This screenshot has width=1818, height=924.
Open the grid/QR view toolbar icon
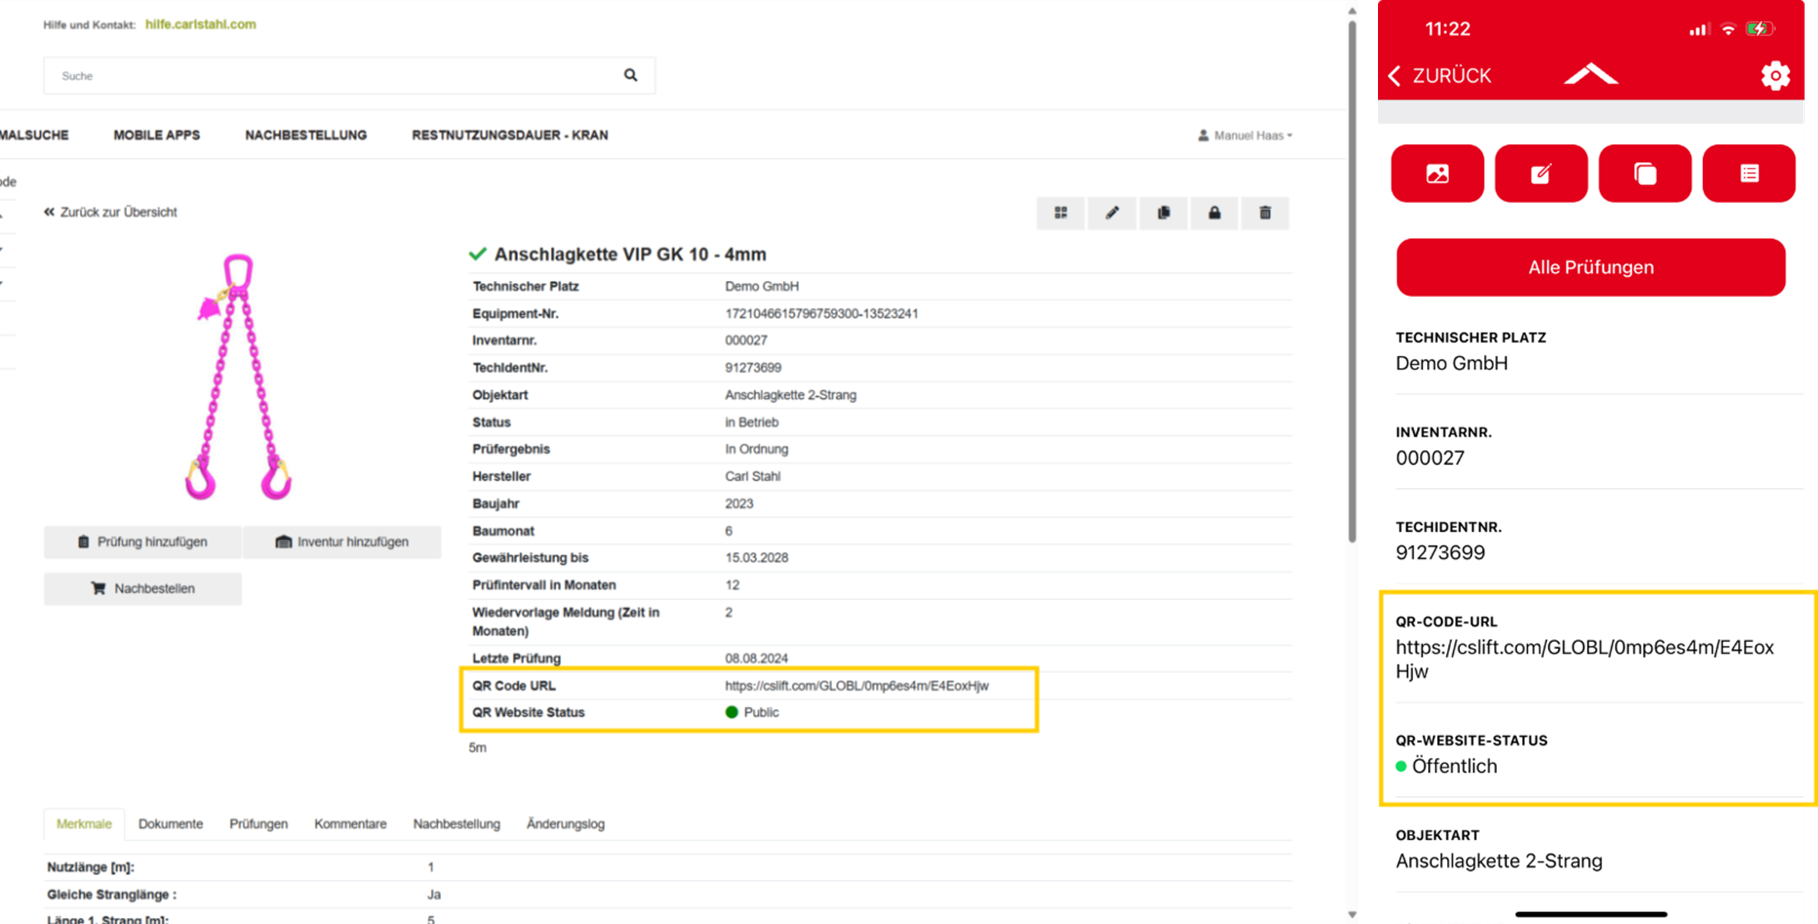[x=1061, y=213]
